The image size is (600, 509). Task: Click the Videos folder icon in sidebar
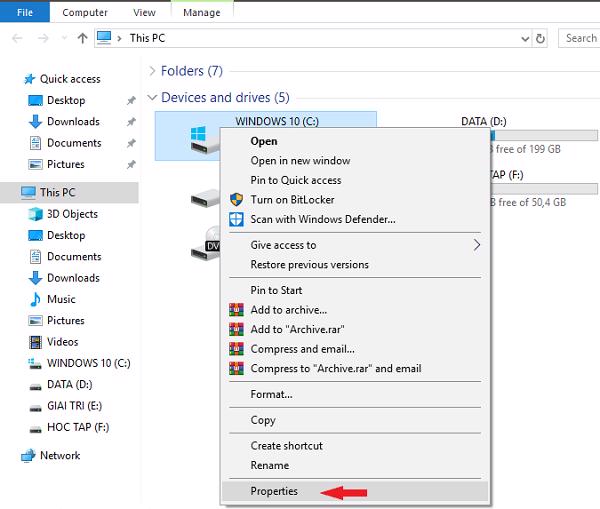pyautogui.click(x=36, y=342)
